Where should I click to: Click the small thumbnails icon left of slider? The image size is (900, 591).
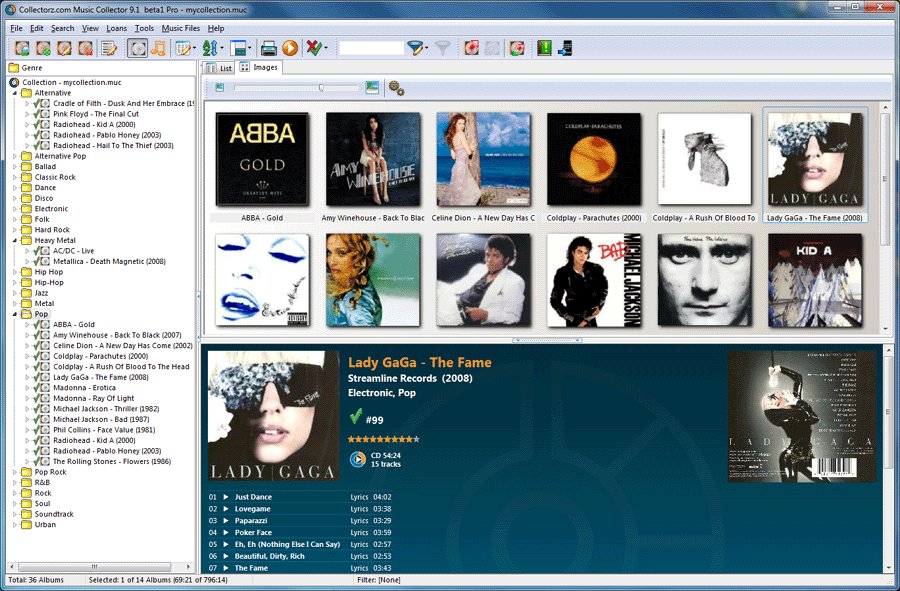point(219,88)
